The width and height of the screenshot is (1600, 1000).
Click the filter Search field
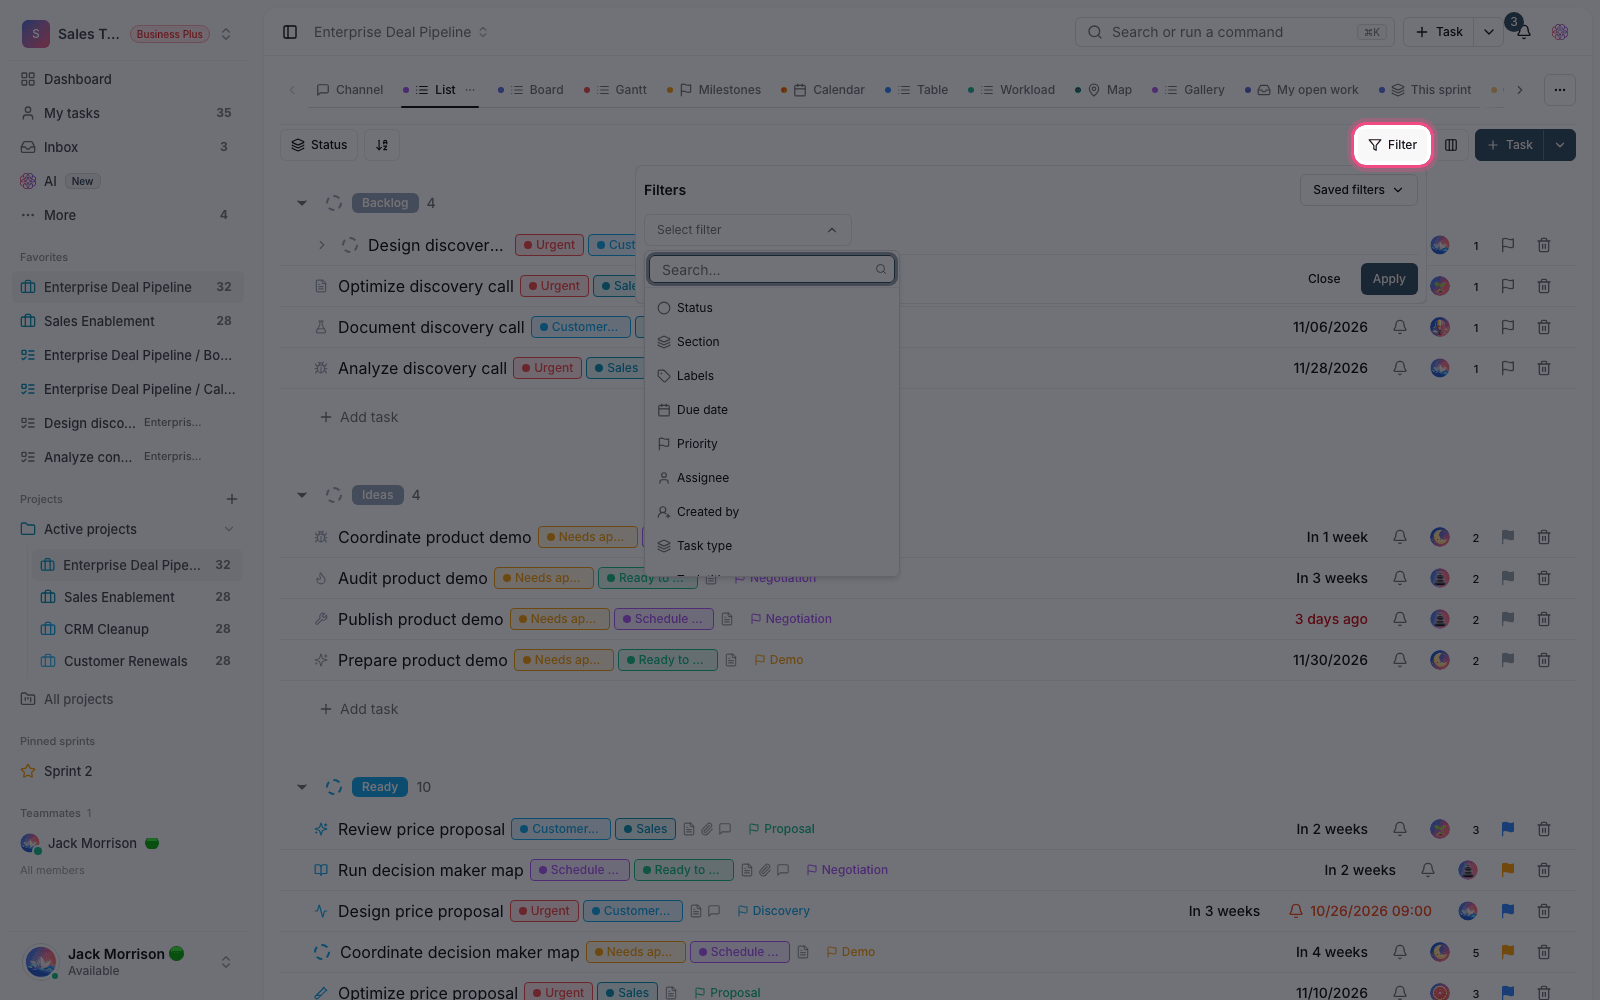(x=772, y=269)
